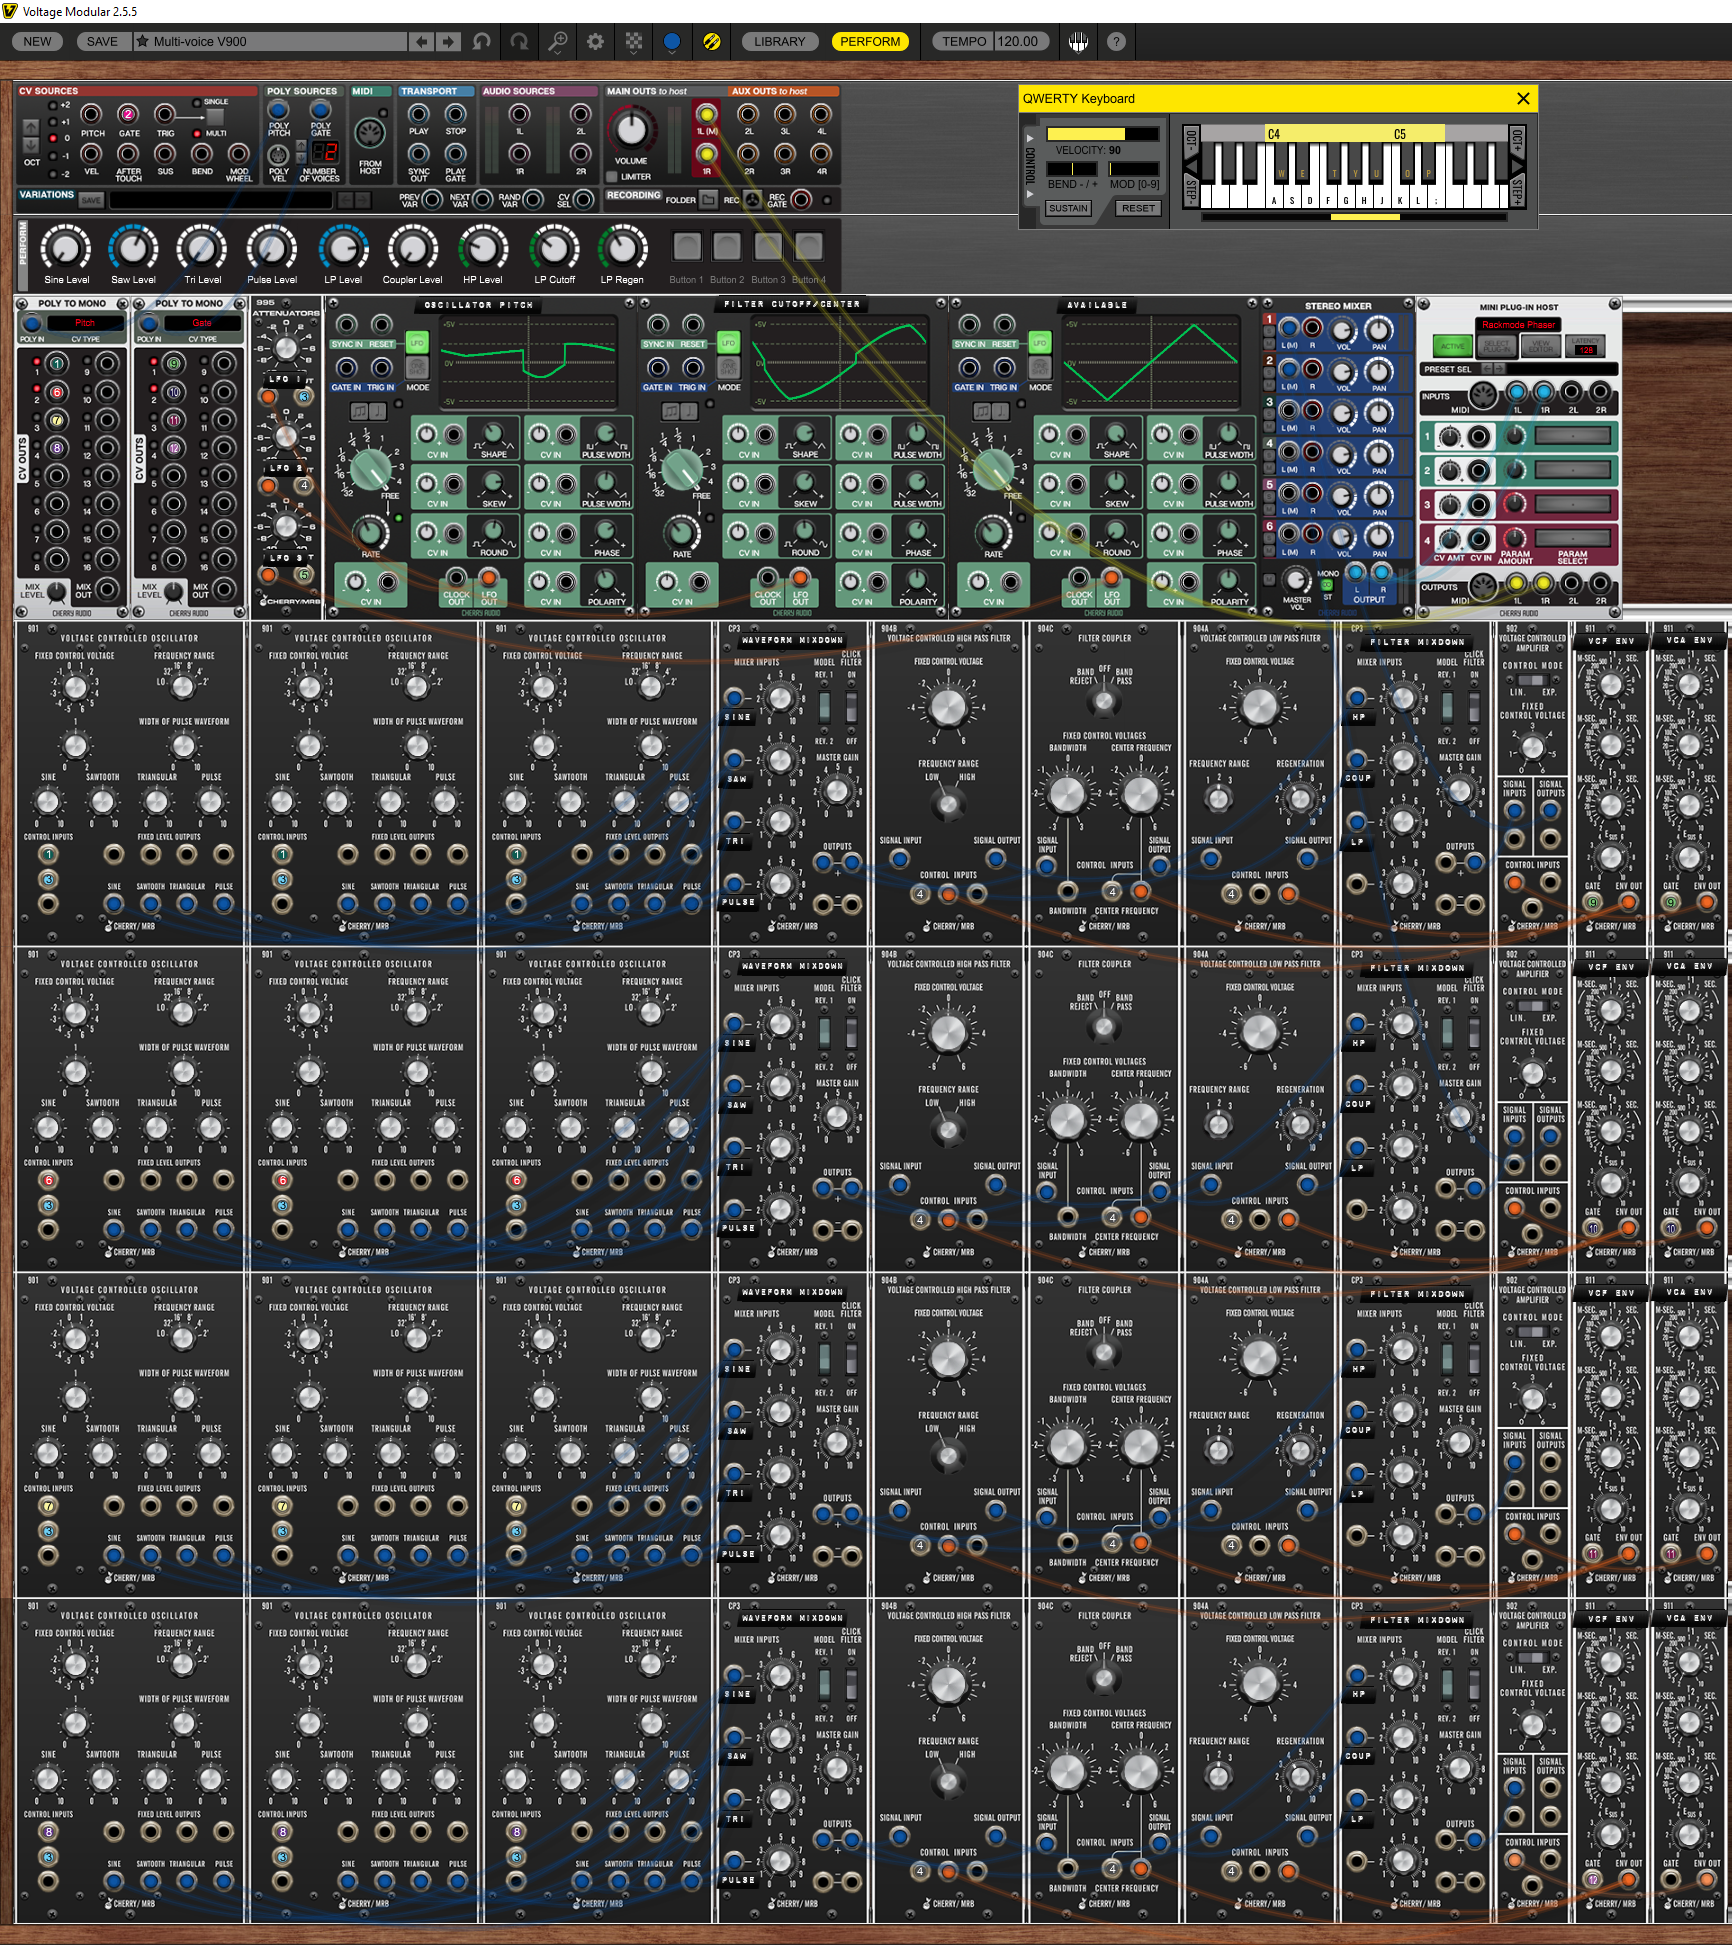Click SELECT PLUG-IN in Mini Plug-in Host
Screen dimensions: 1732x1945
click(1496, 346)
